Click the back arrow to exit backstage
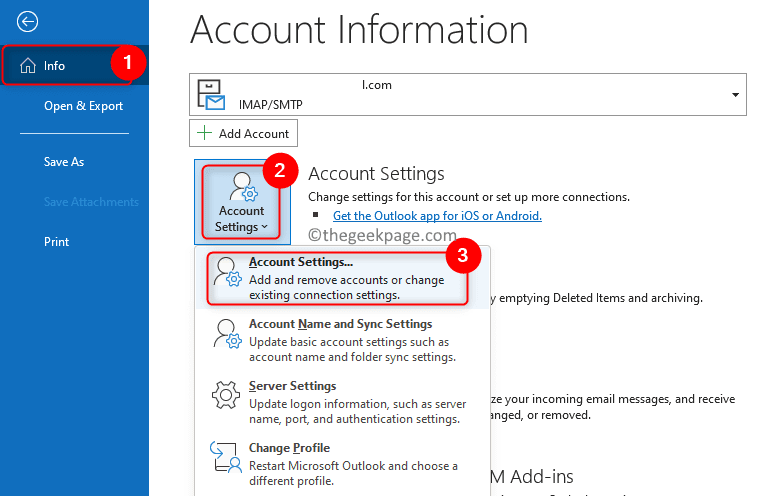 pyautogui.click(x=29, y=21)
